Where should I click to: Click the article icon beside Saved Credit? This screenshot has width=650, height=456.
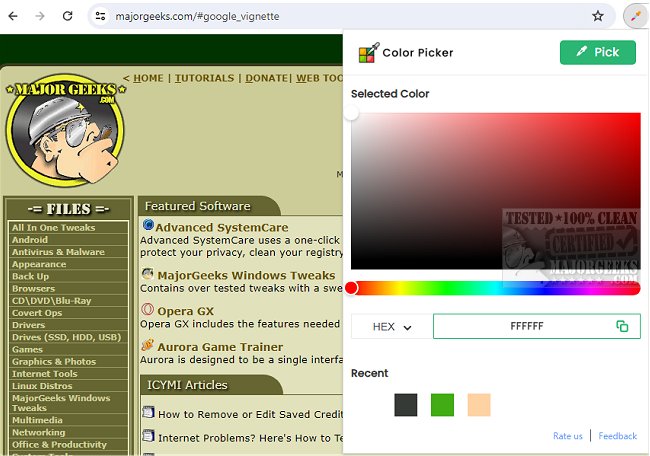pyautogui.click(x=148, y=412)
